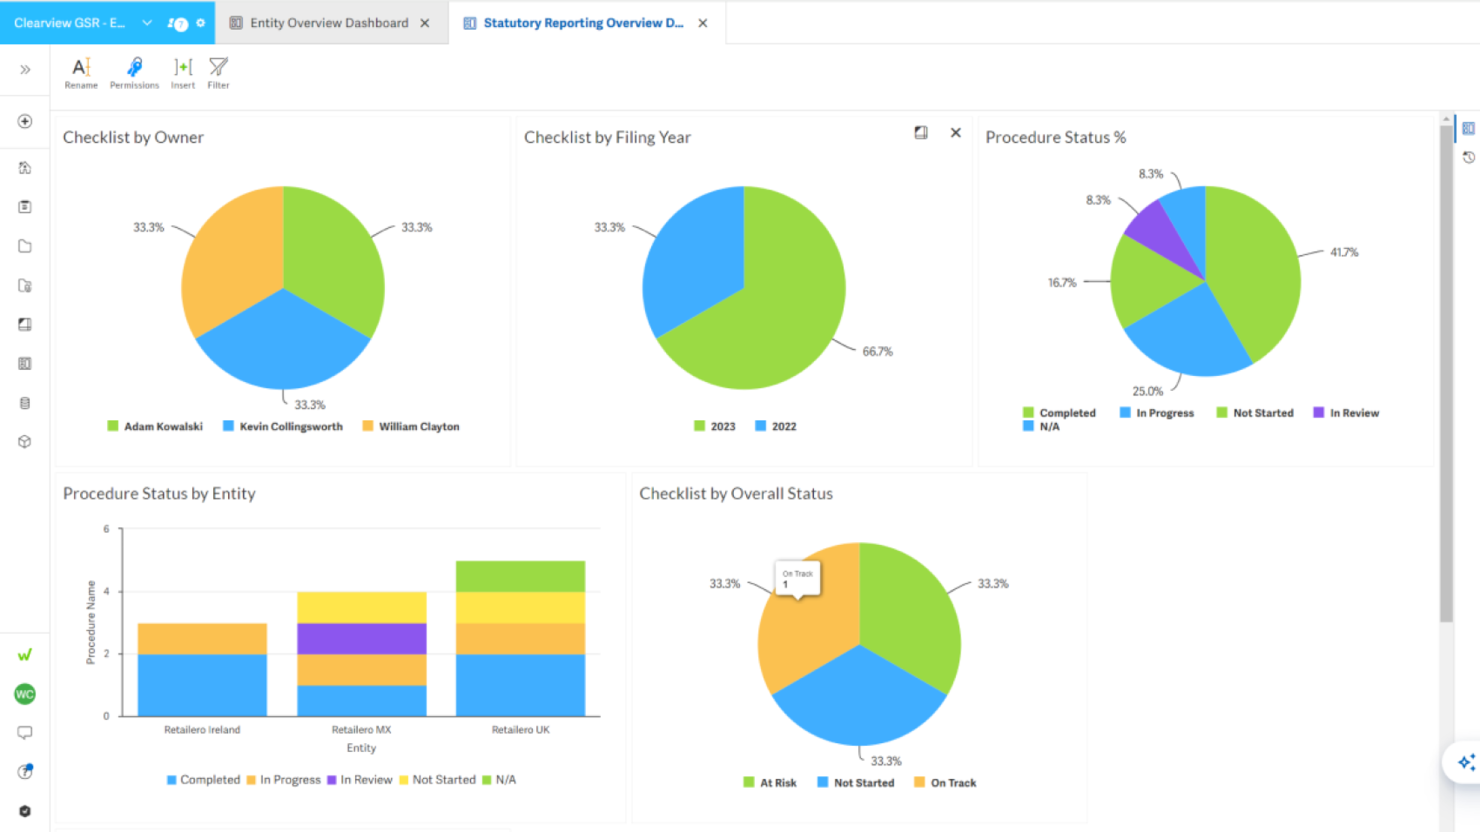
Task: Click the shield icon at sidebar bottom
Action: [25, 811]
